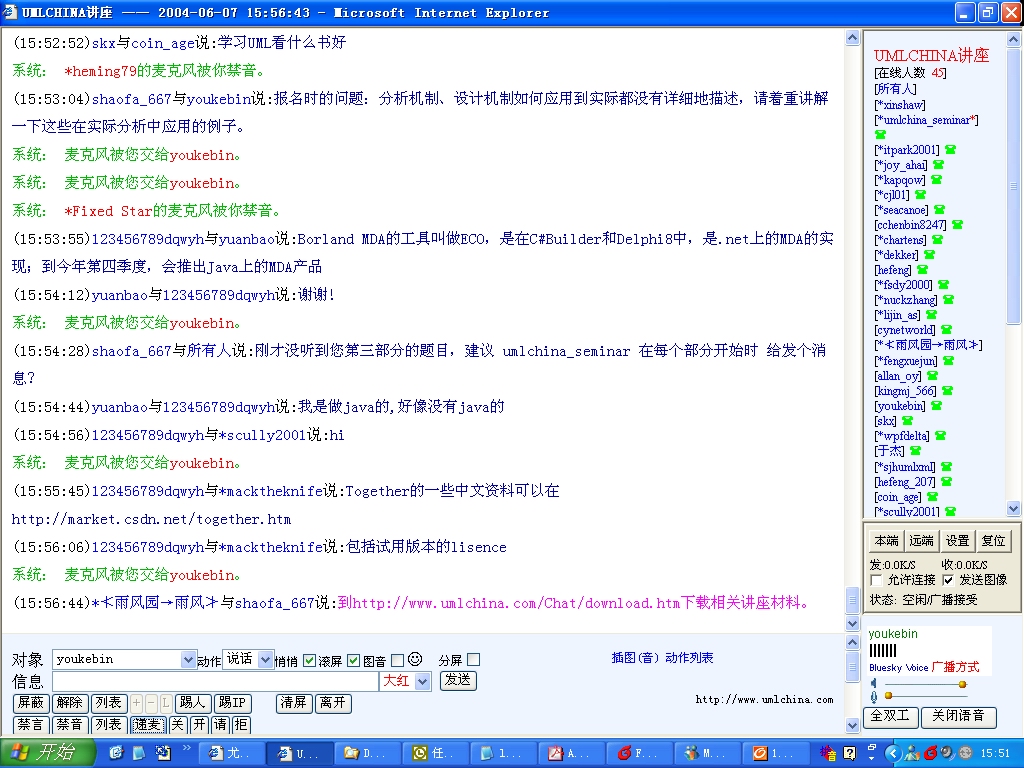
Task: Open the 设置 settings tab
Action: click(957, 541)
